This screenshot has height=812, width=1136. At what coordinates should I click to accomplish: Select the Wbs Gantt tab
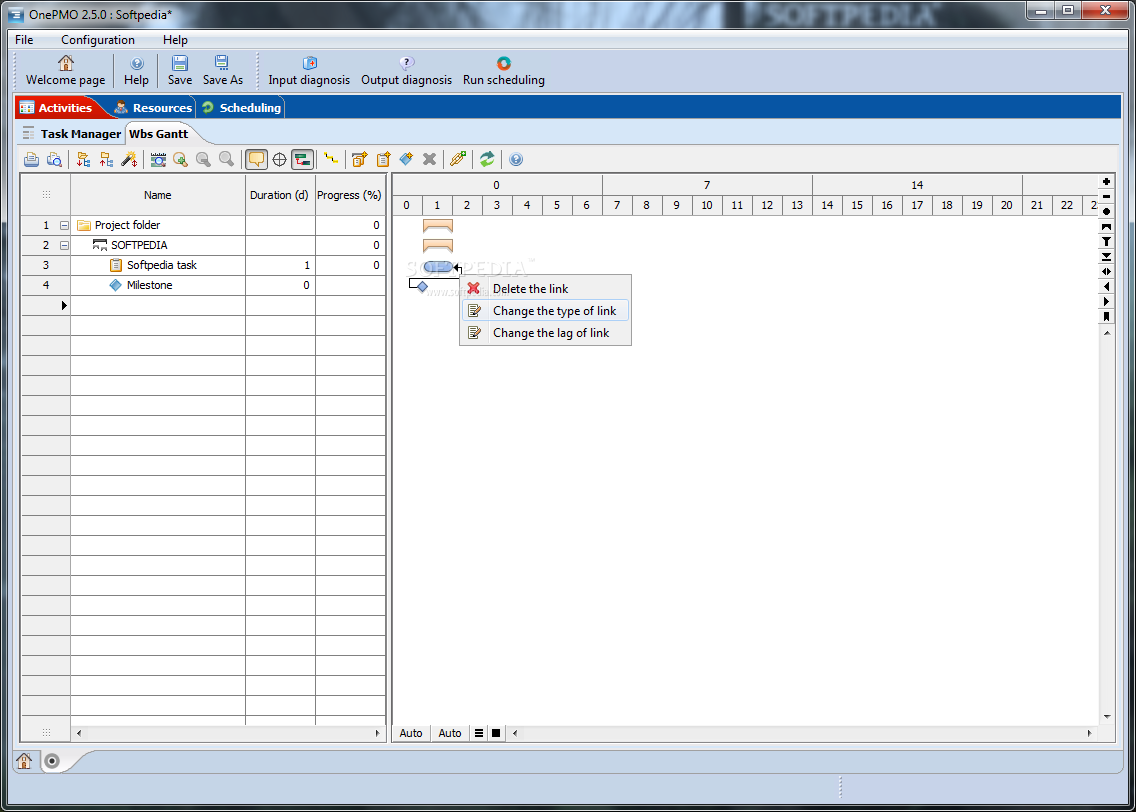[159, 134]
